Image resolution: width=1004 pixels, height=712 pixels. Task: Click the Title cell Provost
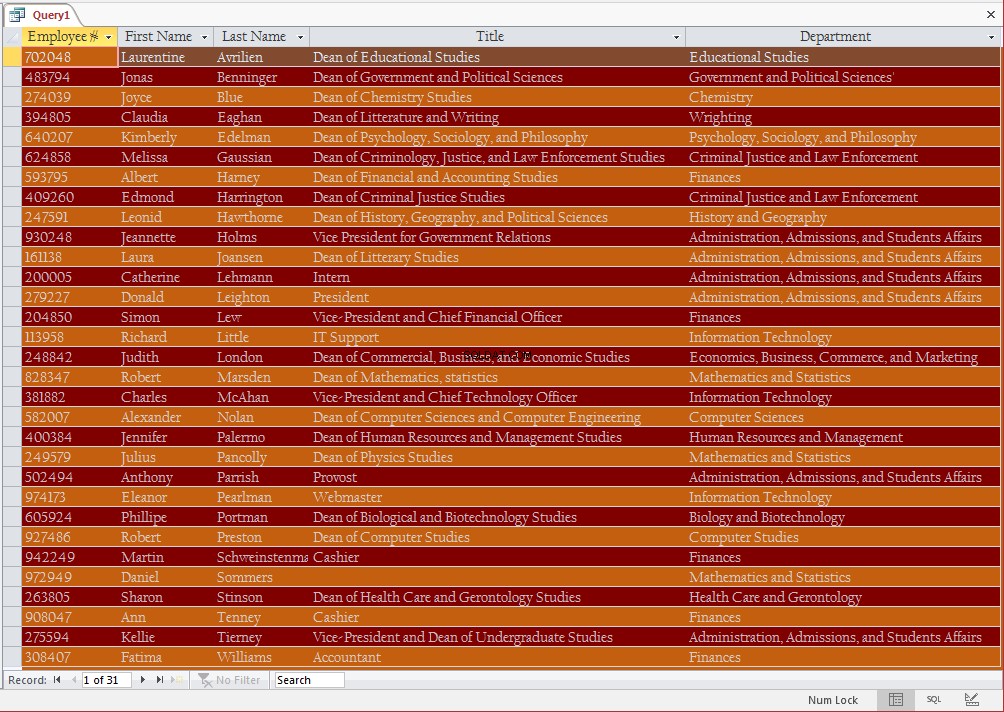[498, 477]
